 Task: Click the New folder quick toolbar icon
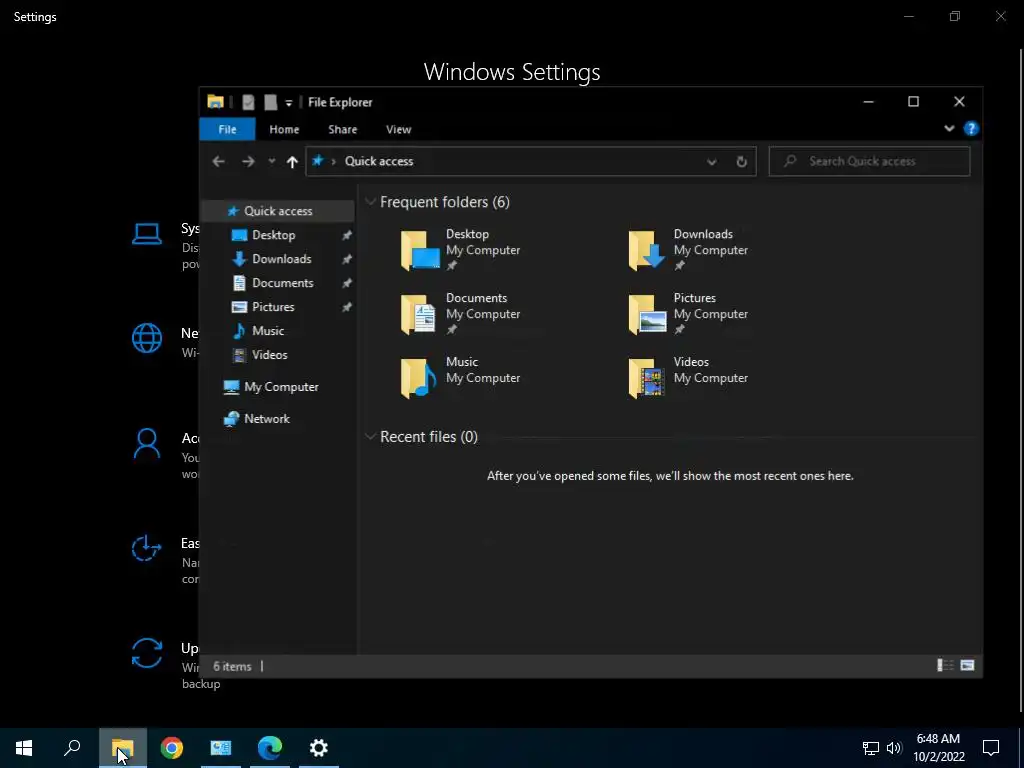(x=270, y=102)
